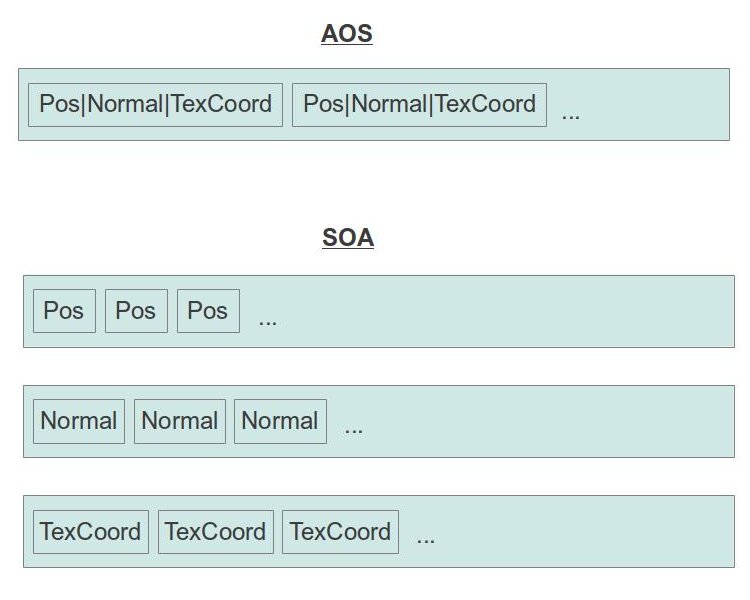Click the ellipsis after the TexCoord boxes
The image size is (750, 600).
tap(426, 540)
